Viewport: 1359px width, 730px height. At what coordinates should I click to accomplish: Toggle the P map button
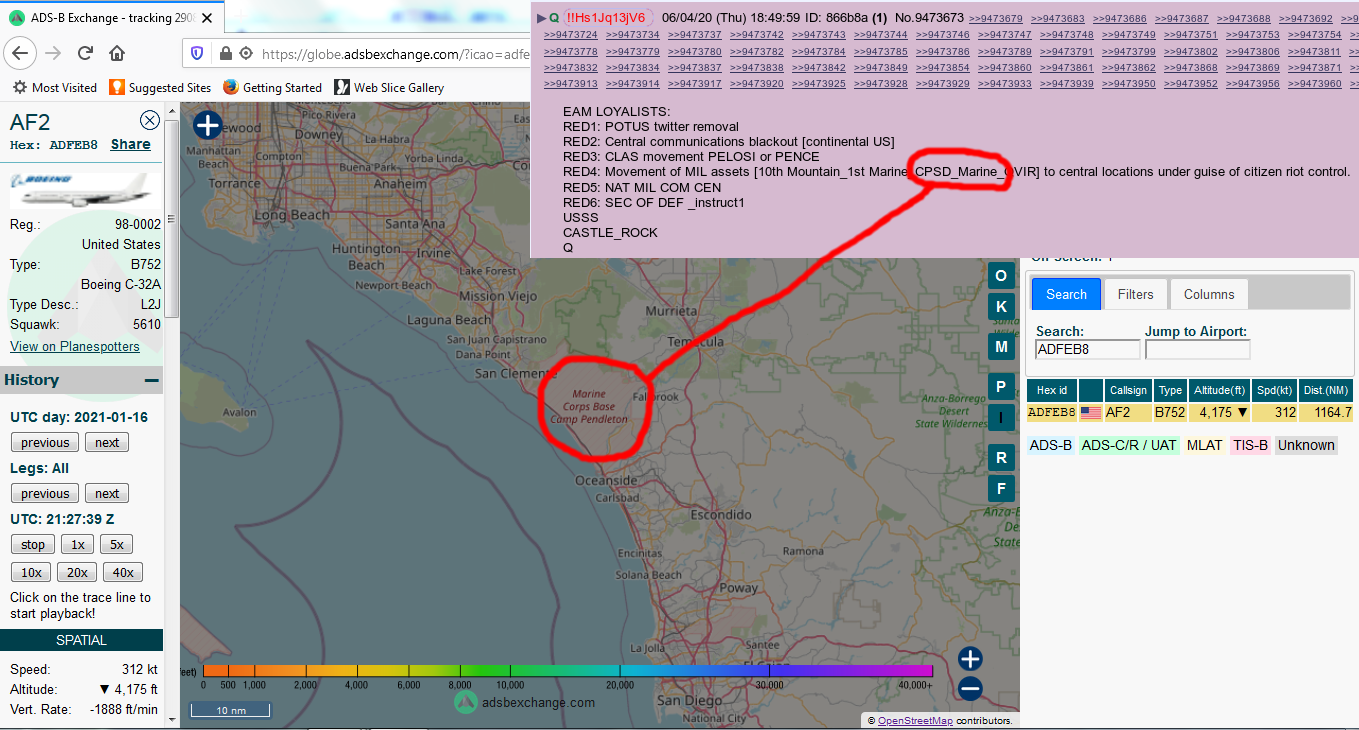click(x=1001, y=387)
